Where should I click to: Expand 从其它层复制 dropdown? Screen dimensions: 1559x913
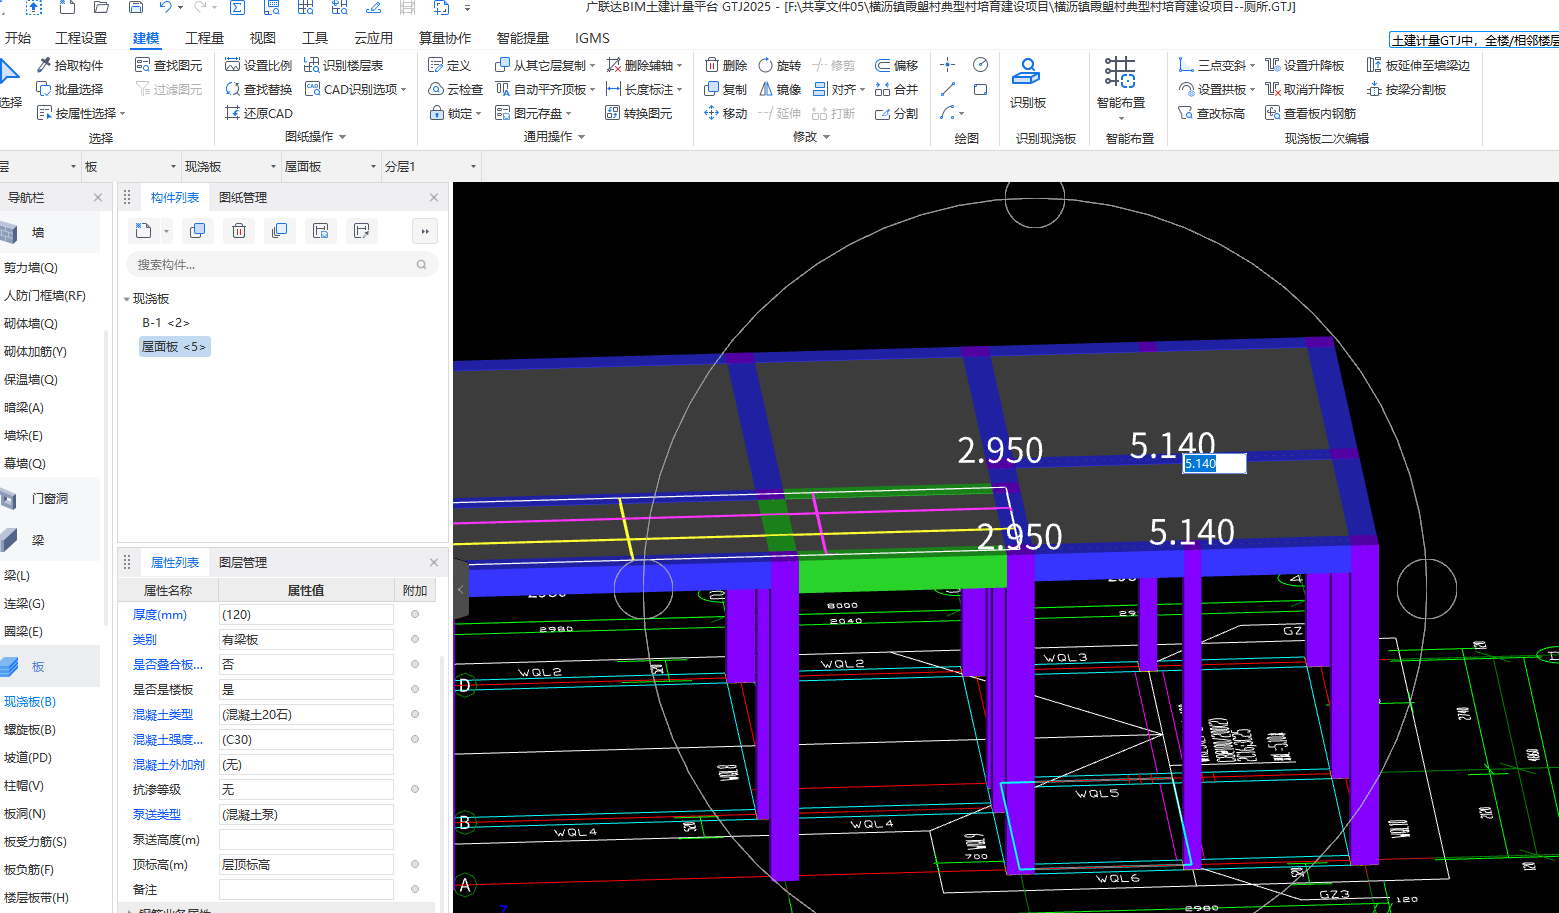(593, 66)
